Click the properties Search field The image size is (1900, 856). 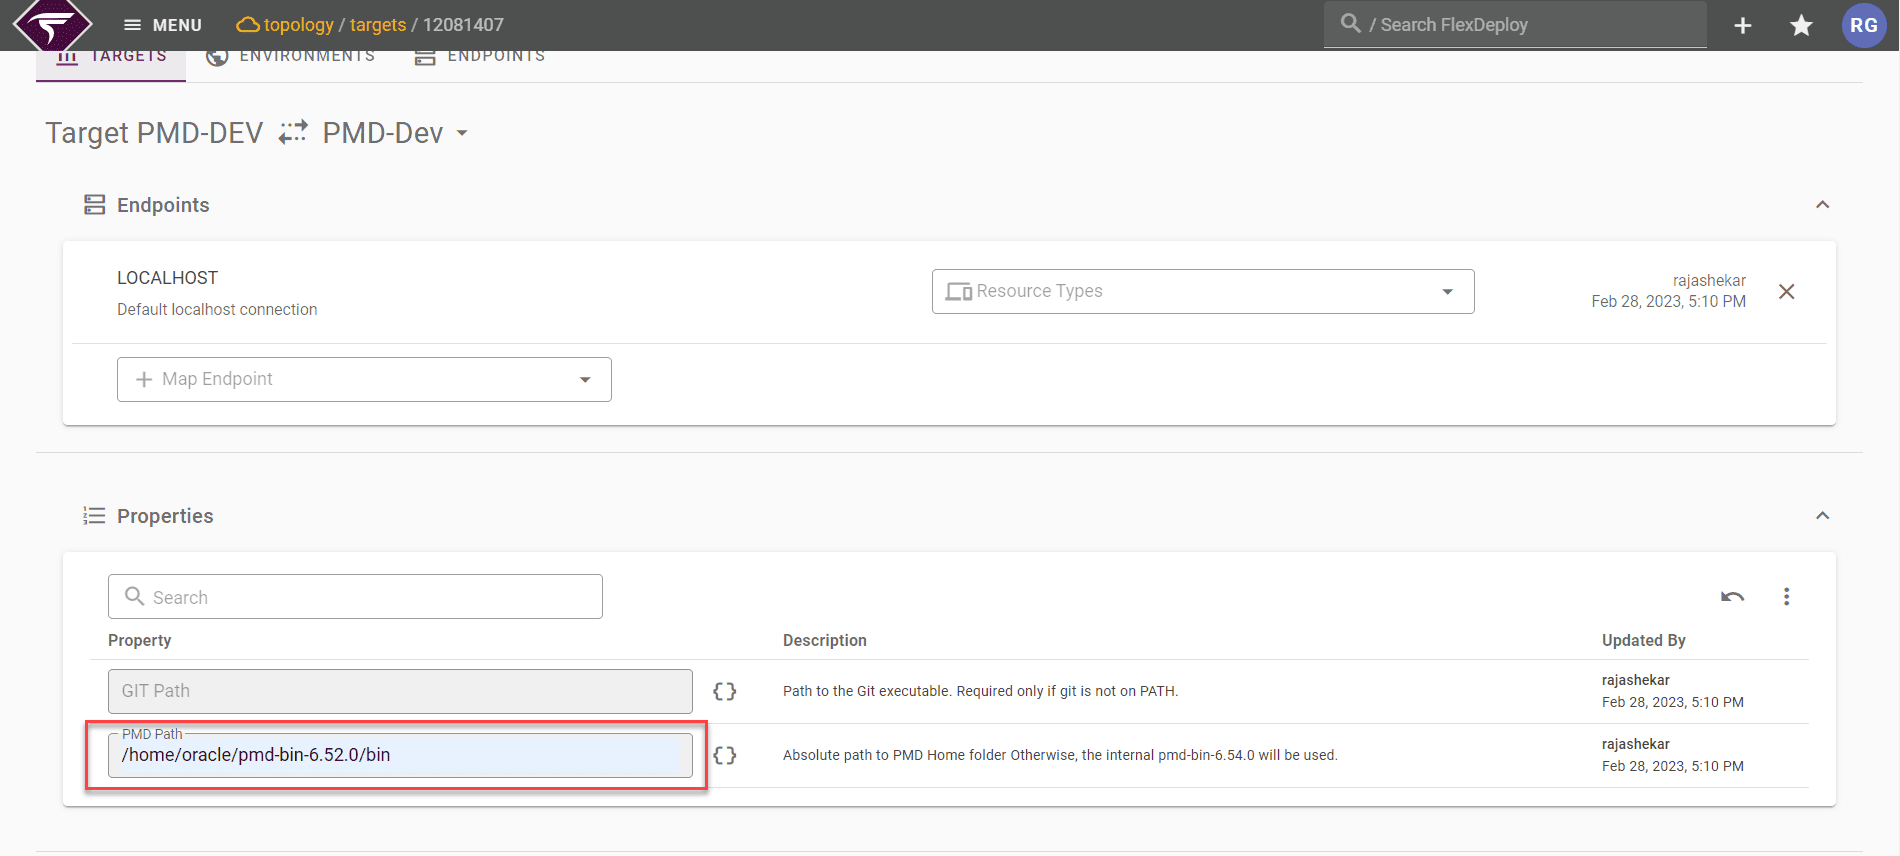pyautogui.click(x=355, y=597)
